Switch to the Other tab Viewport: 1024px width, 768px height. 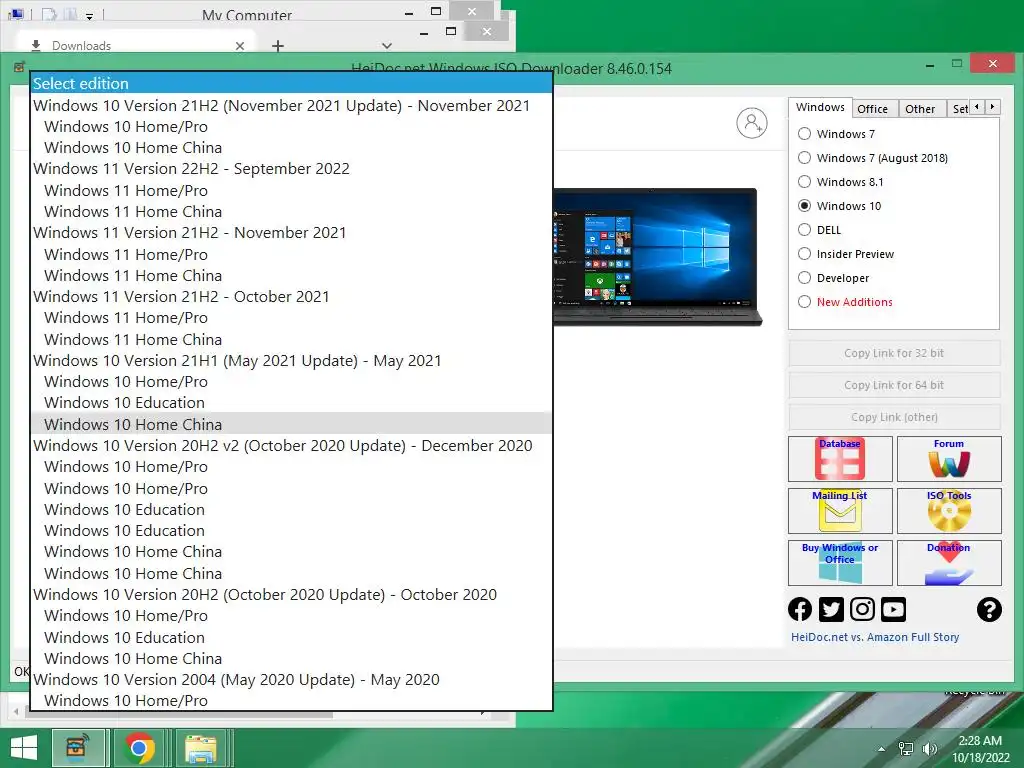tap(920, 109)
